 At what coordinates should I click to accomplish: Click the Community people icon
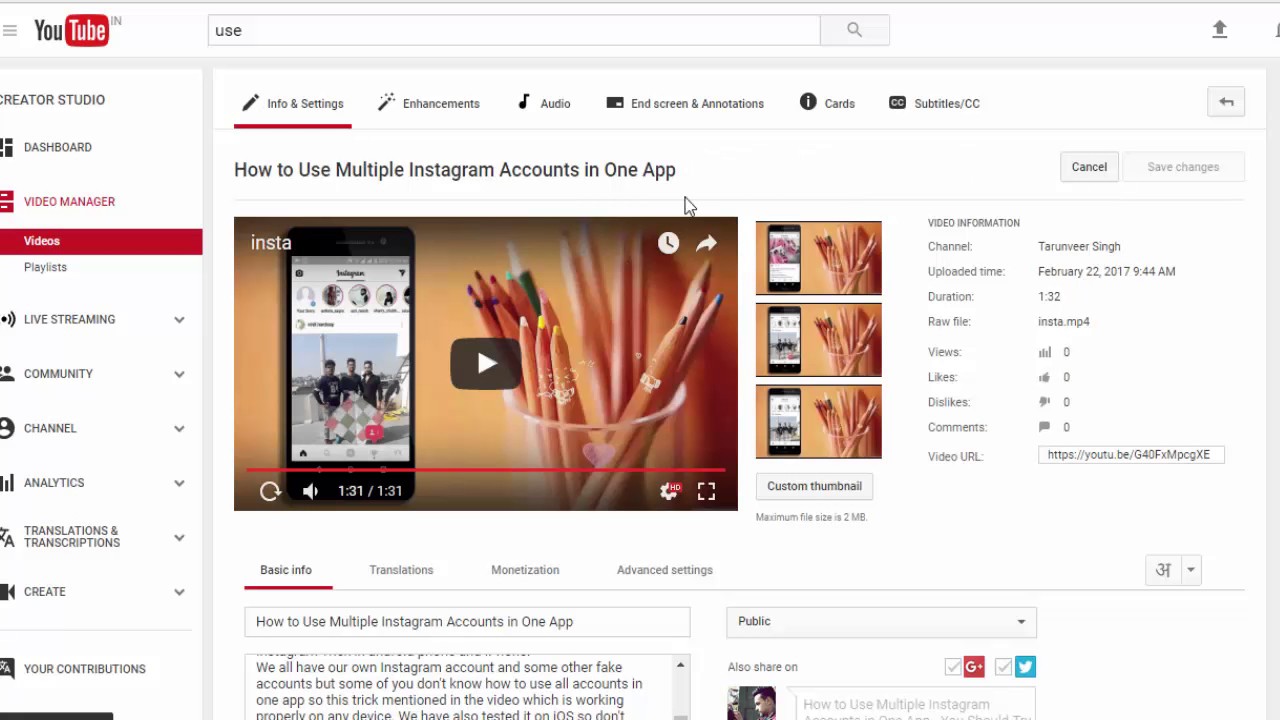click(7, 374)
